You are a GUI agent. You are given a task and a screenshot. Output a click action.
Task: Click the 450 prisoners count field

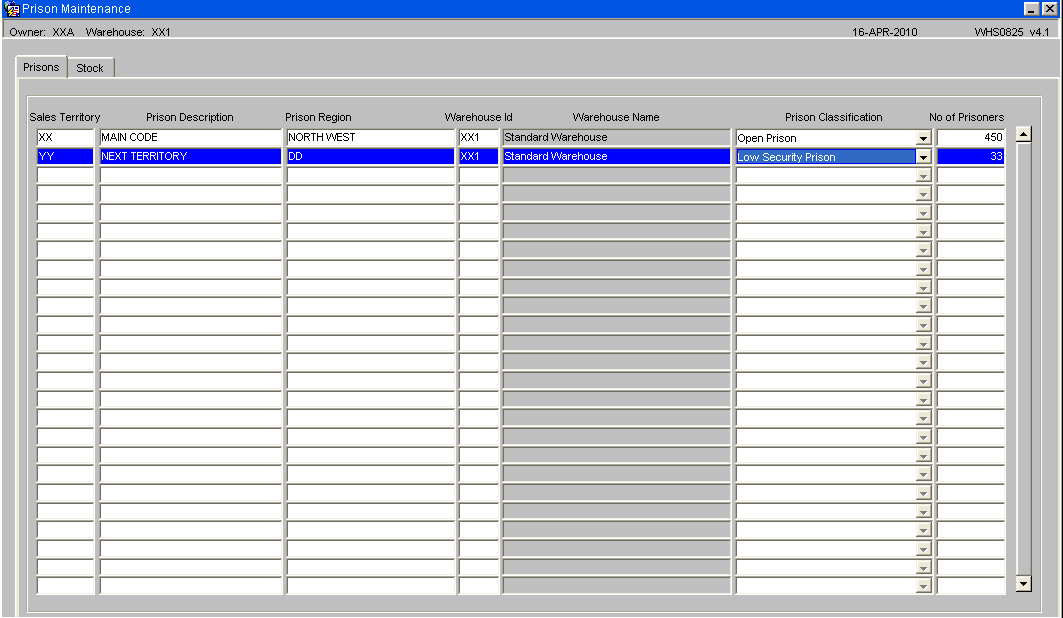click(971, 138)
